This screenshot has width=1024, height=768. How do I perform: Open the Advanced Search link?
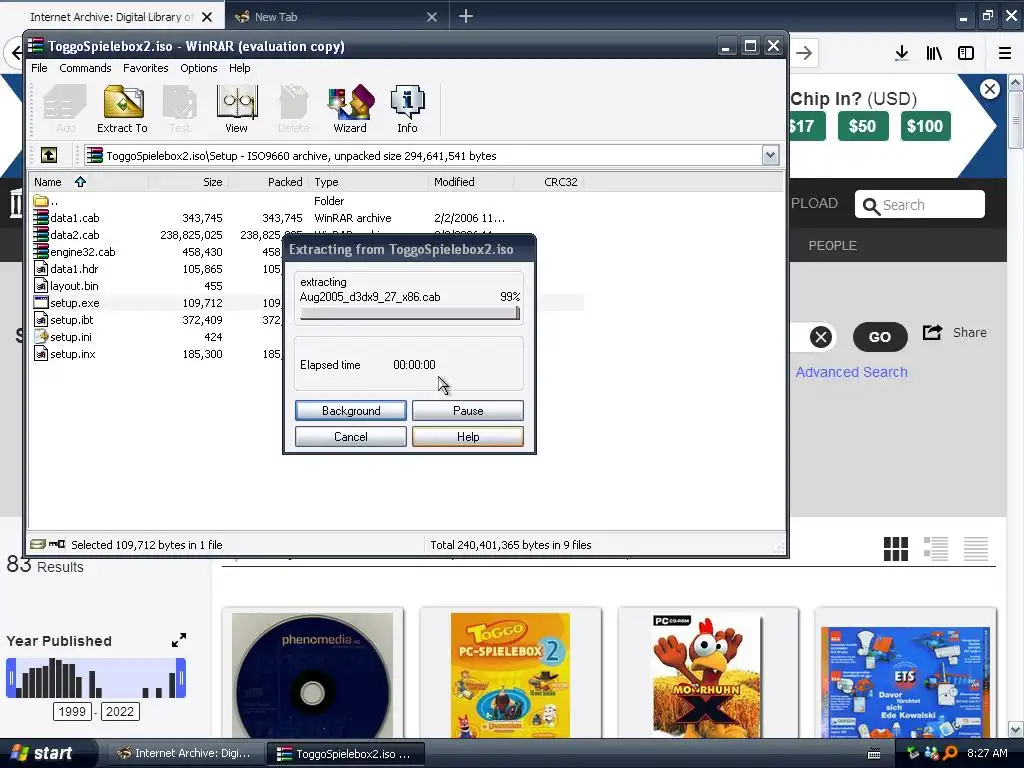[851, 372]
